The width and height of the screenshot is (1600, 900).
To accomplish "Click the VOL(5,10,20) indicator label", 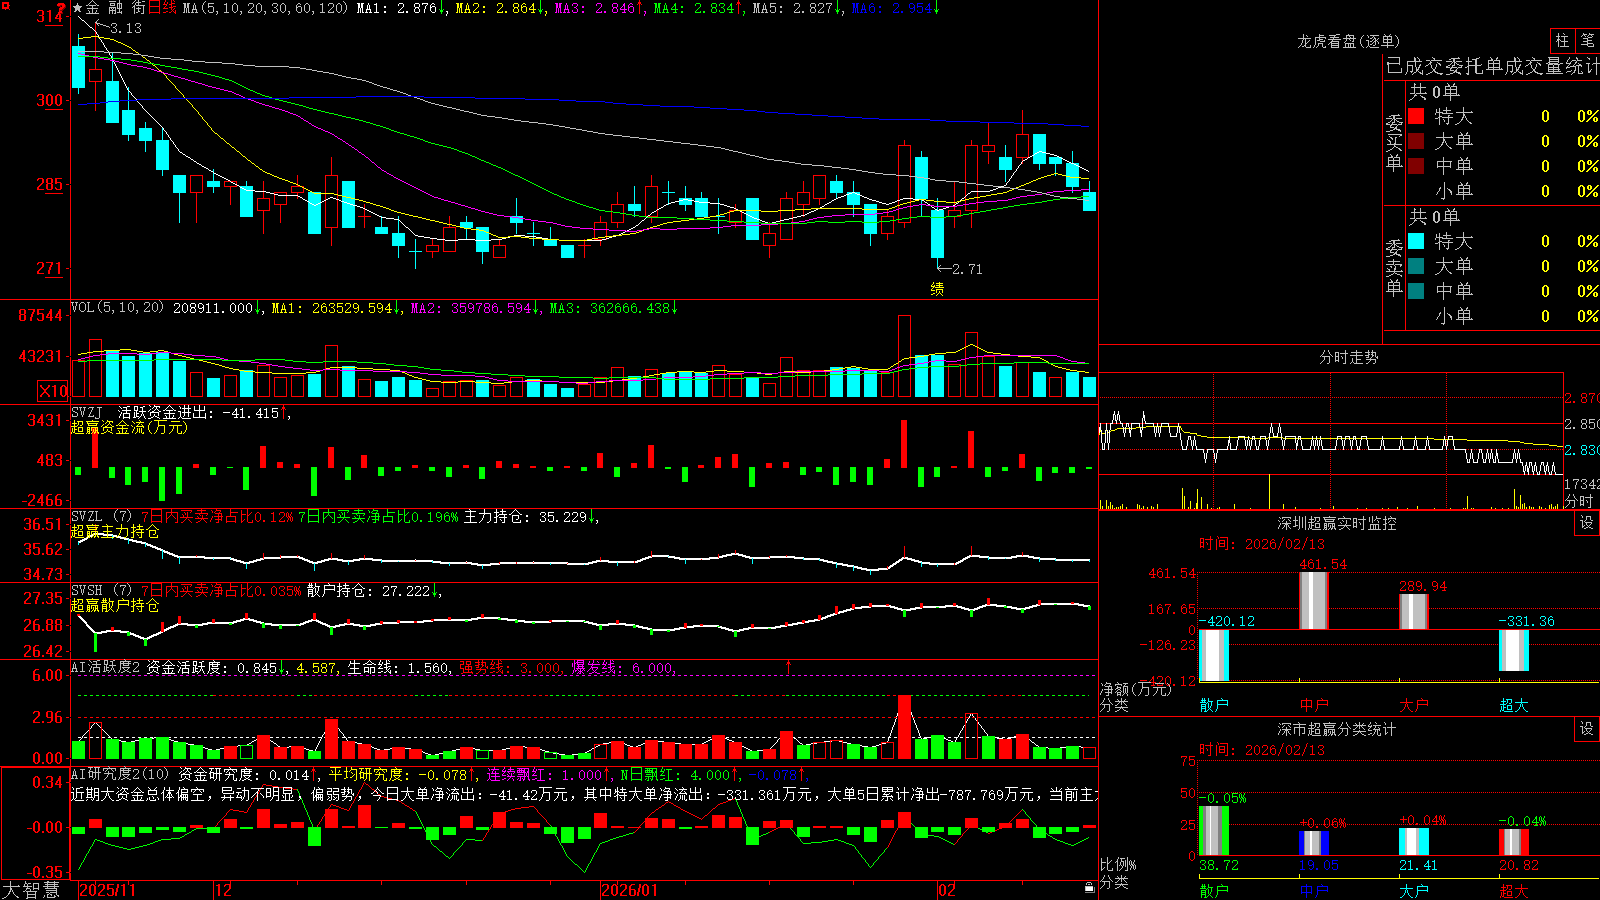I will [117, 308].
